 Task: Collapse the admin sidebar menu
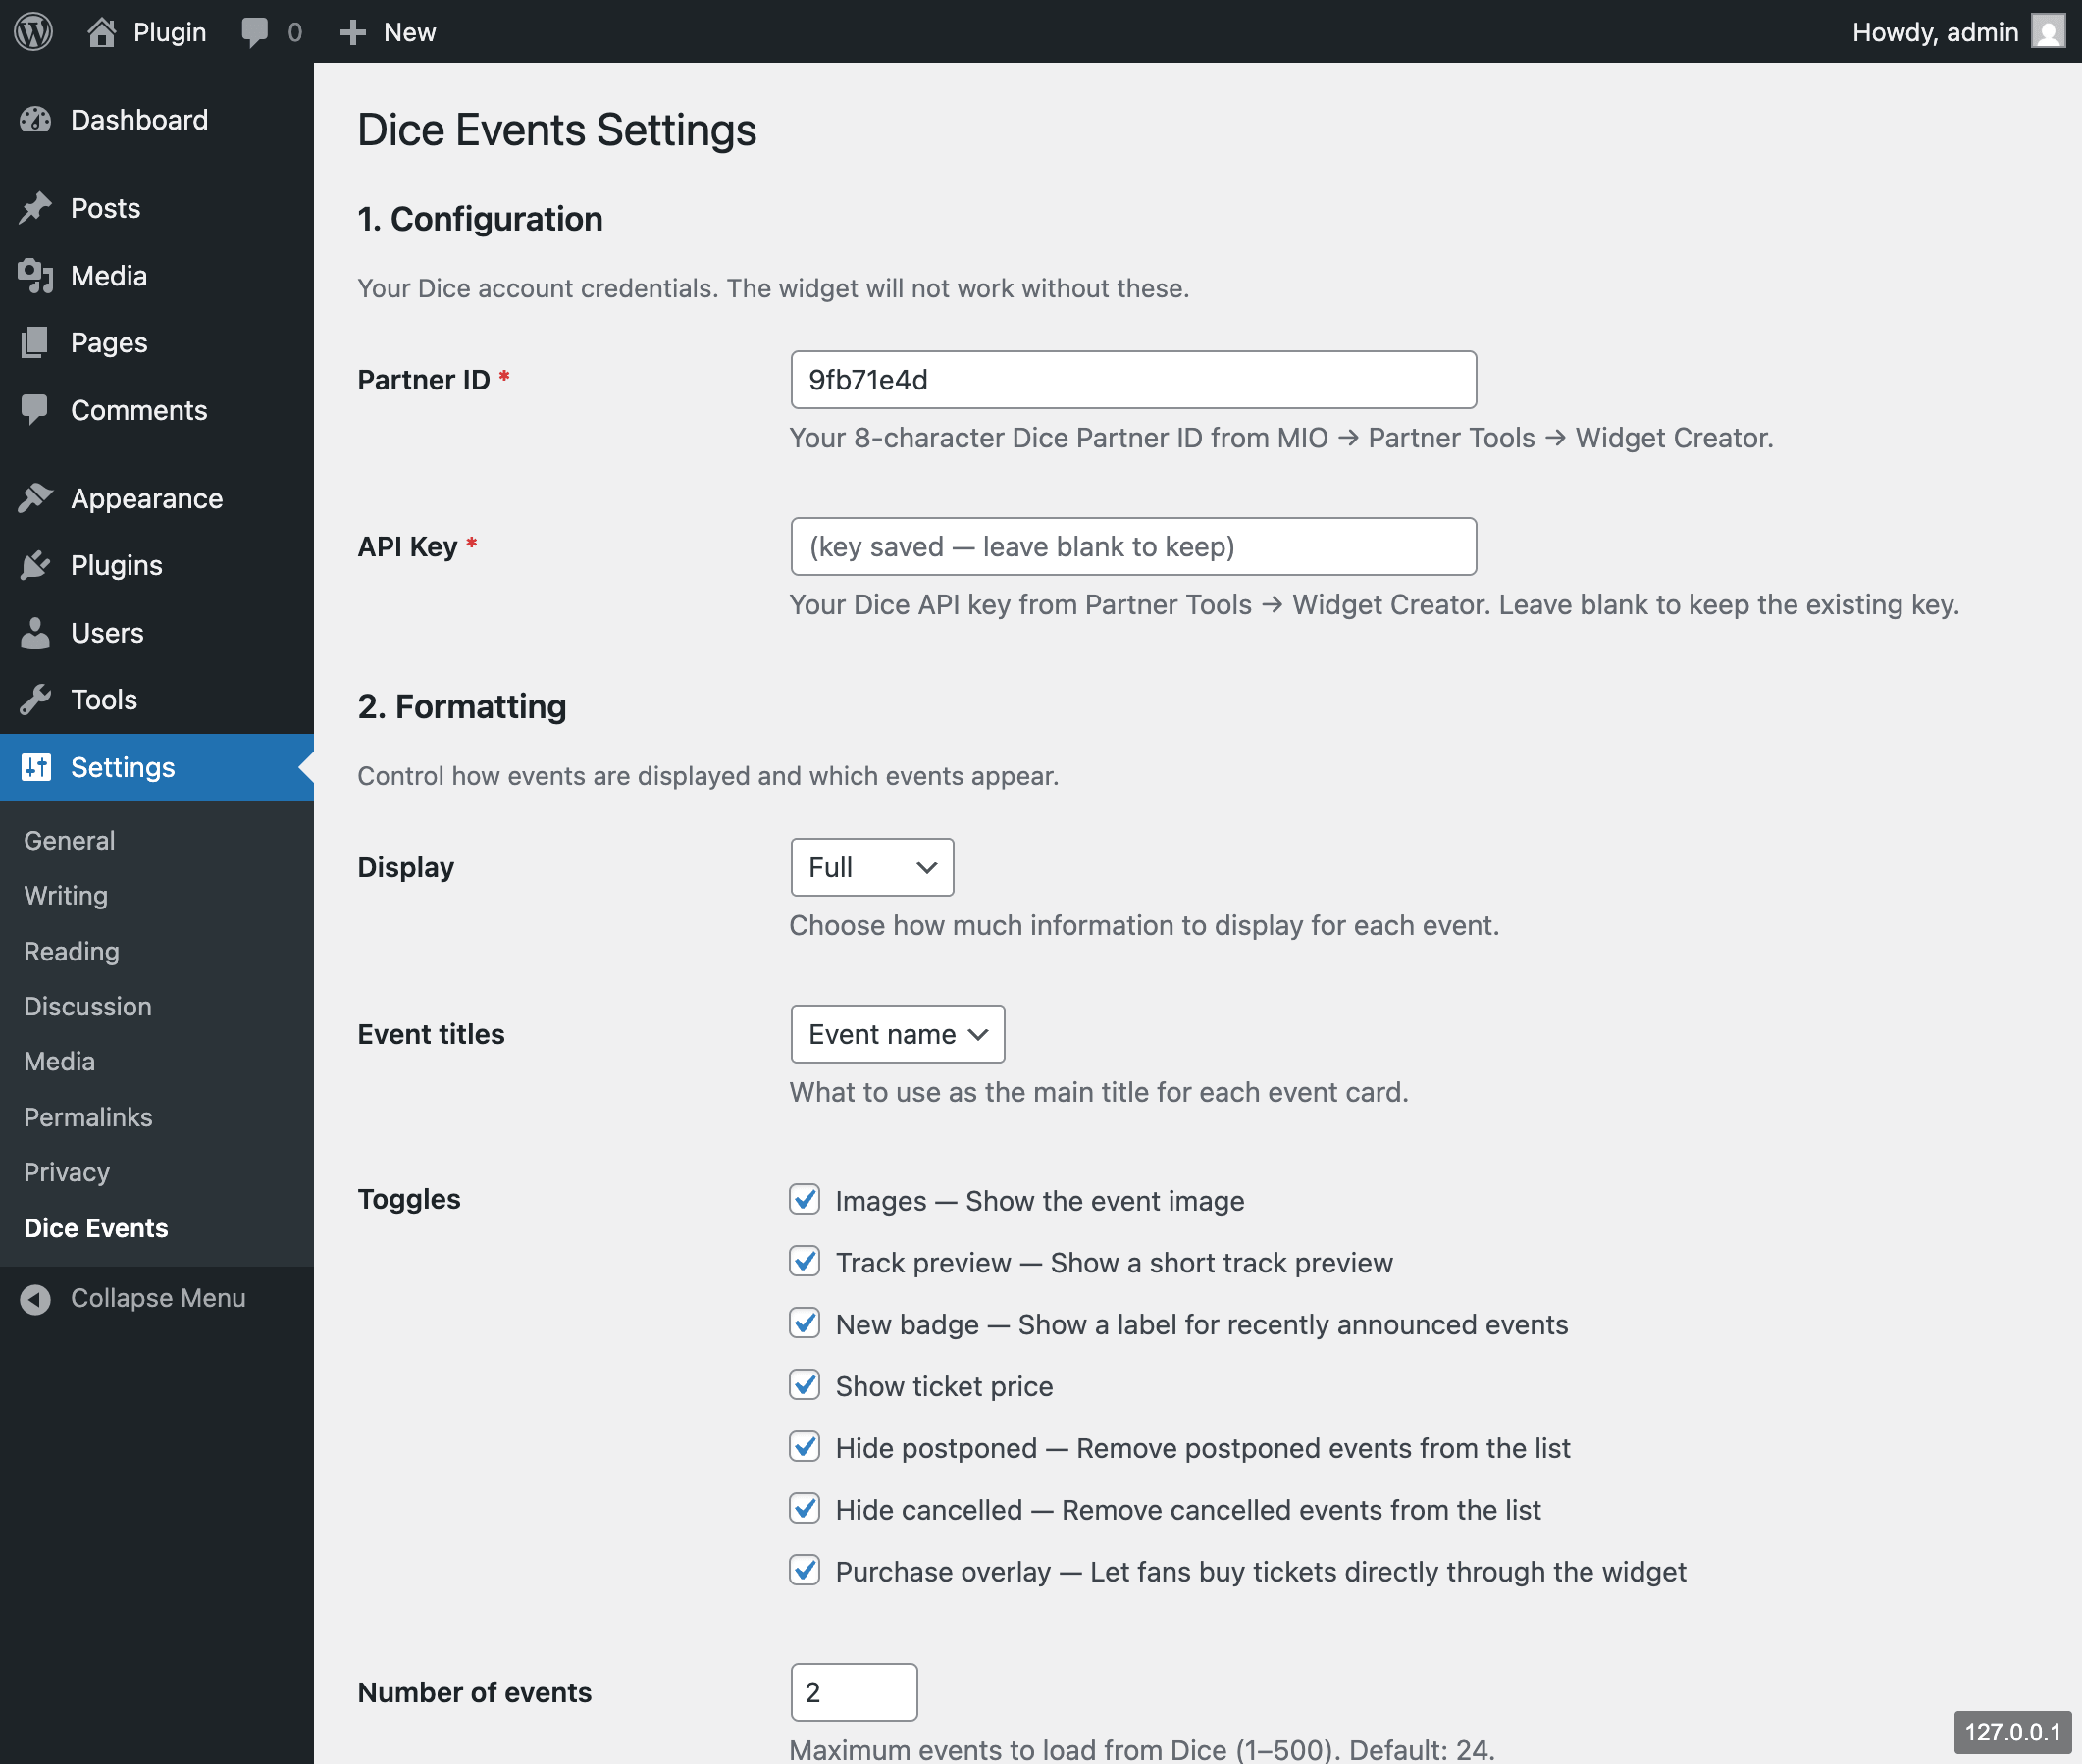(x=157, y=1297)
